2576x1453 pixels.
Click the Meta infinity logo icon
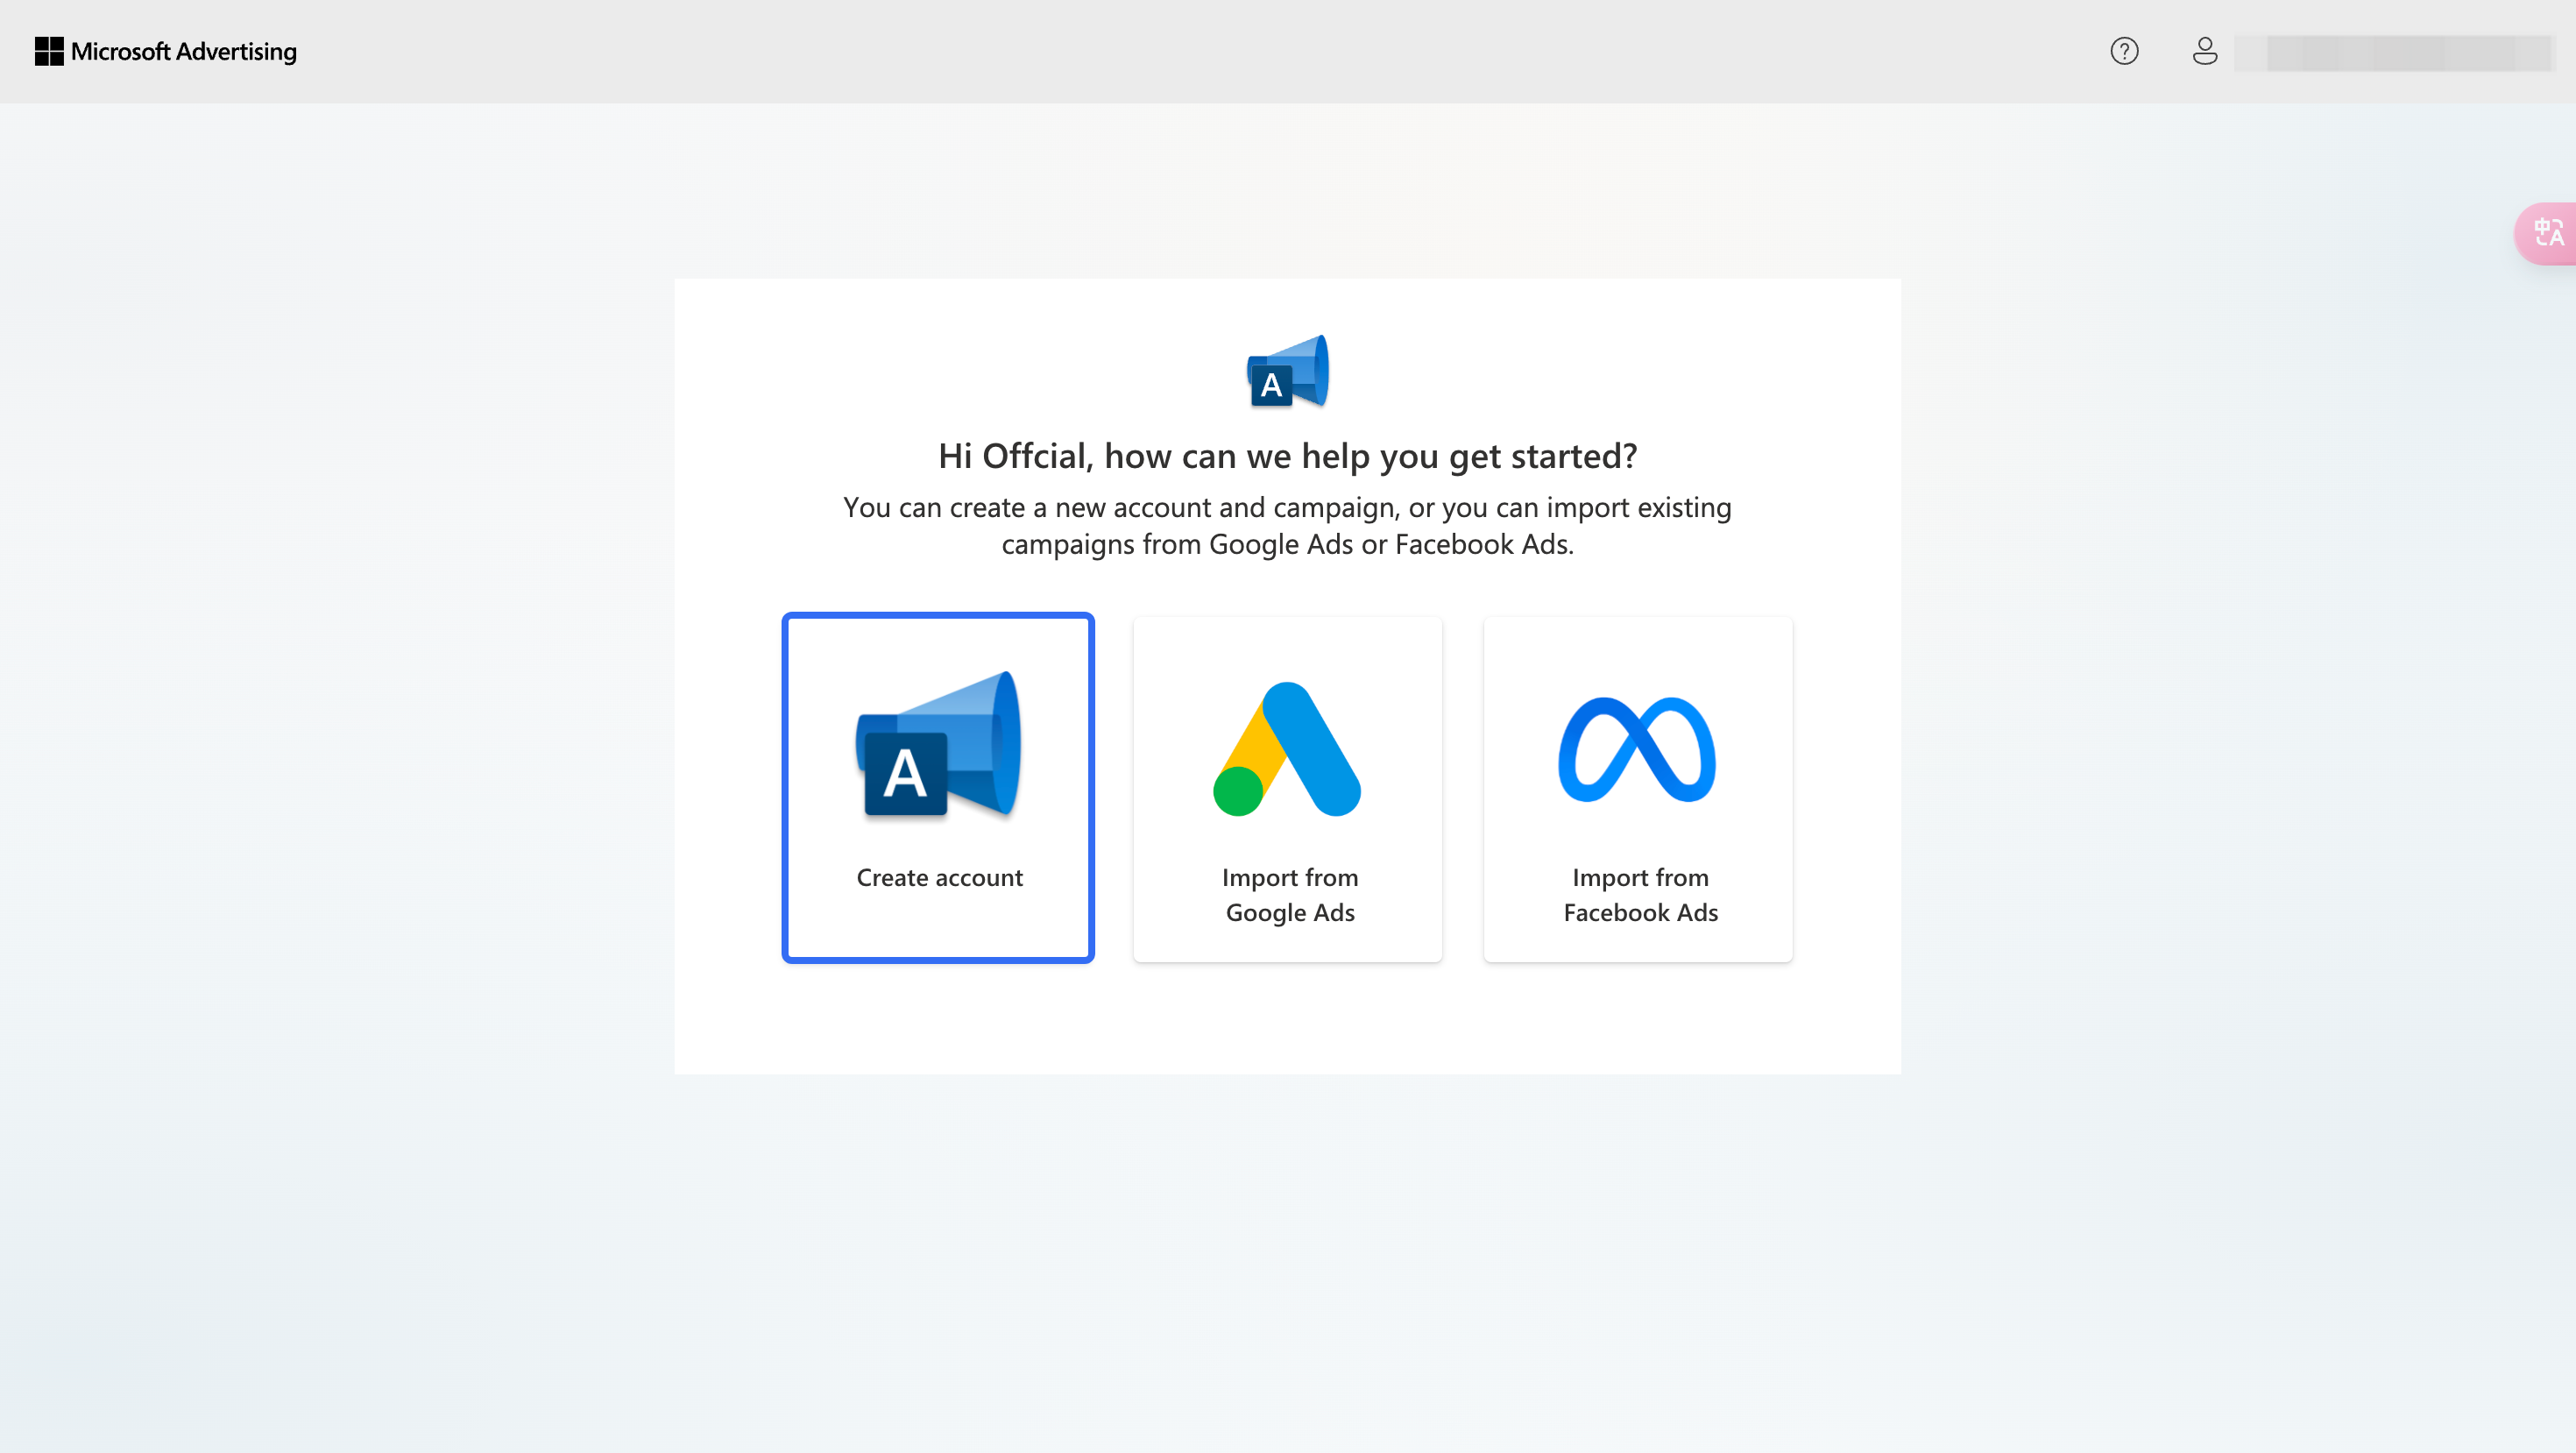[x=1637, y=749]
